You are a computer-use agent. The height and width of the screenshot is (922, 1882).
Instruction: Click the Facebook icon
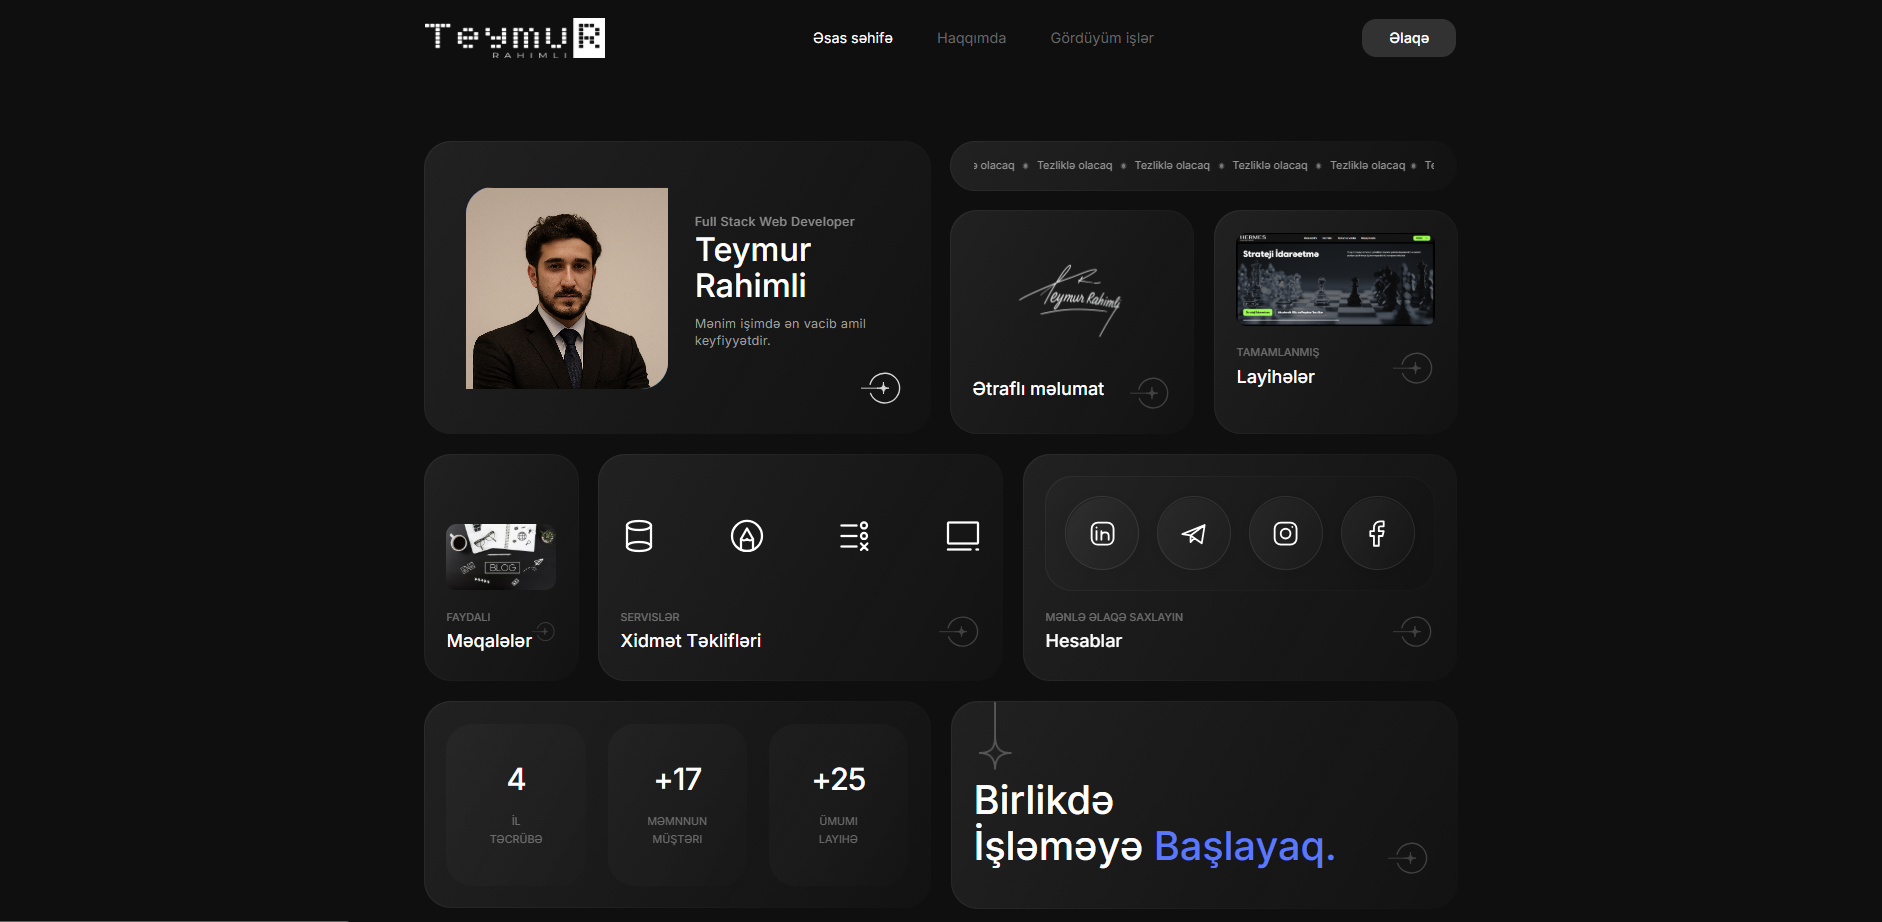tap(1378, 533)
